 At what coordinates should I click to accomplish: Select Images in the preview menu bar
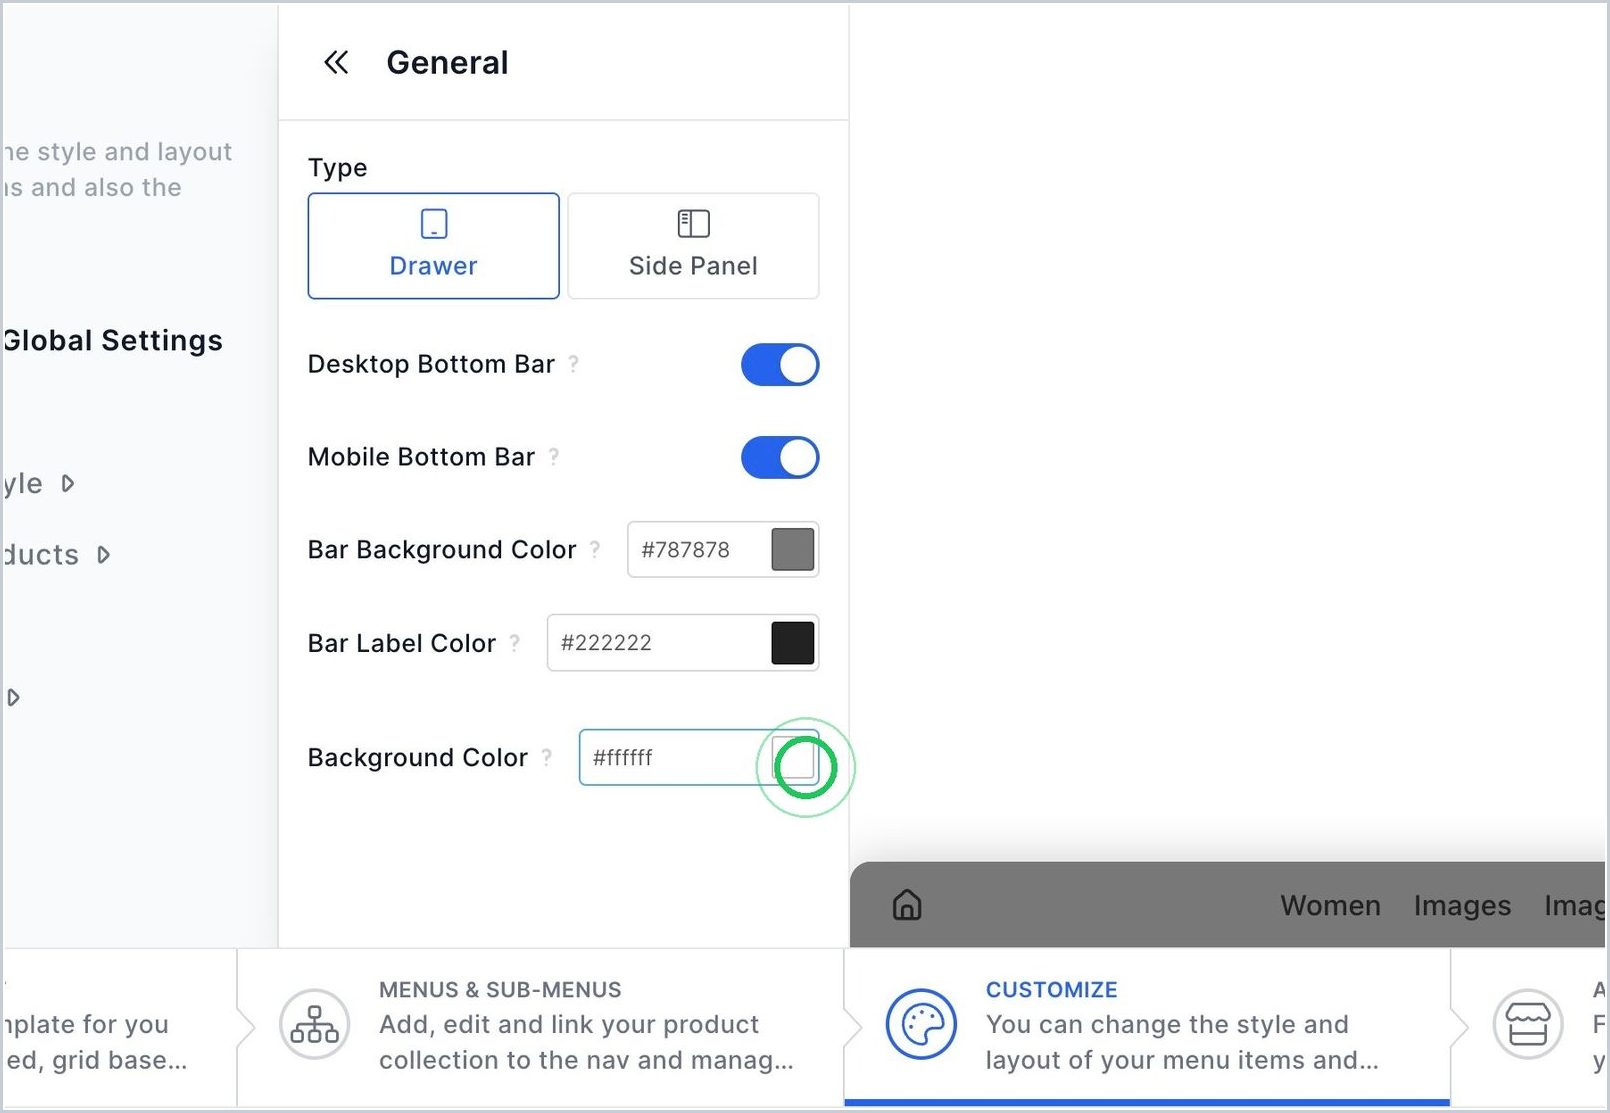tap(1462, 906)
